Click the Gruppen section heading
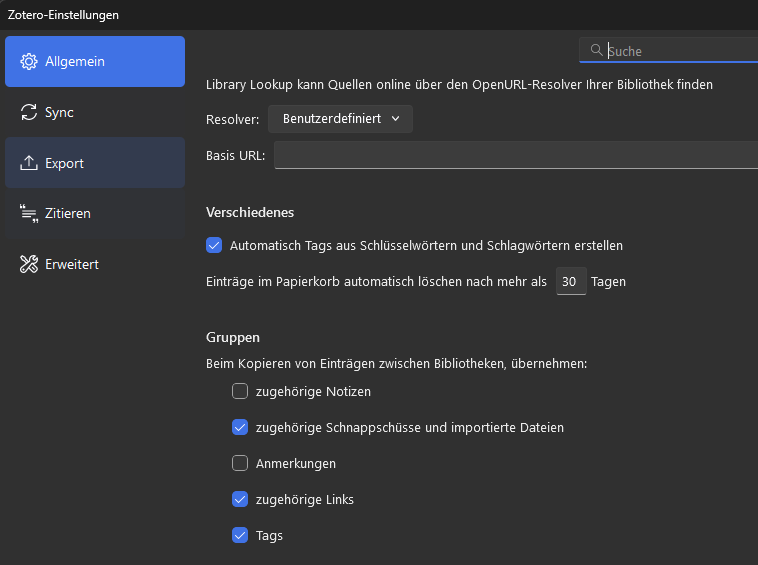758x565 pixels. [x=233, y=337]
